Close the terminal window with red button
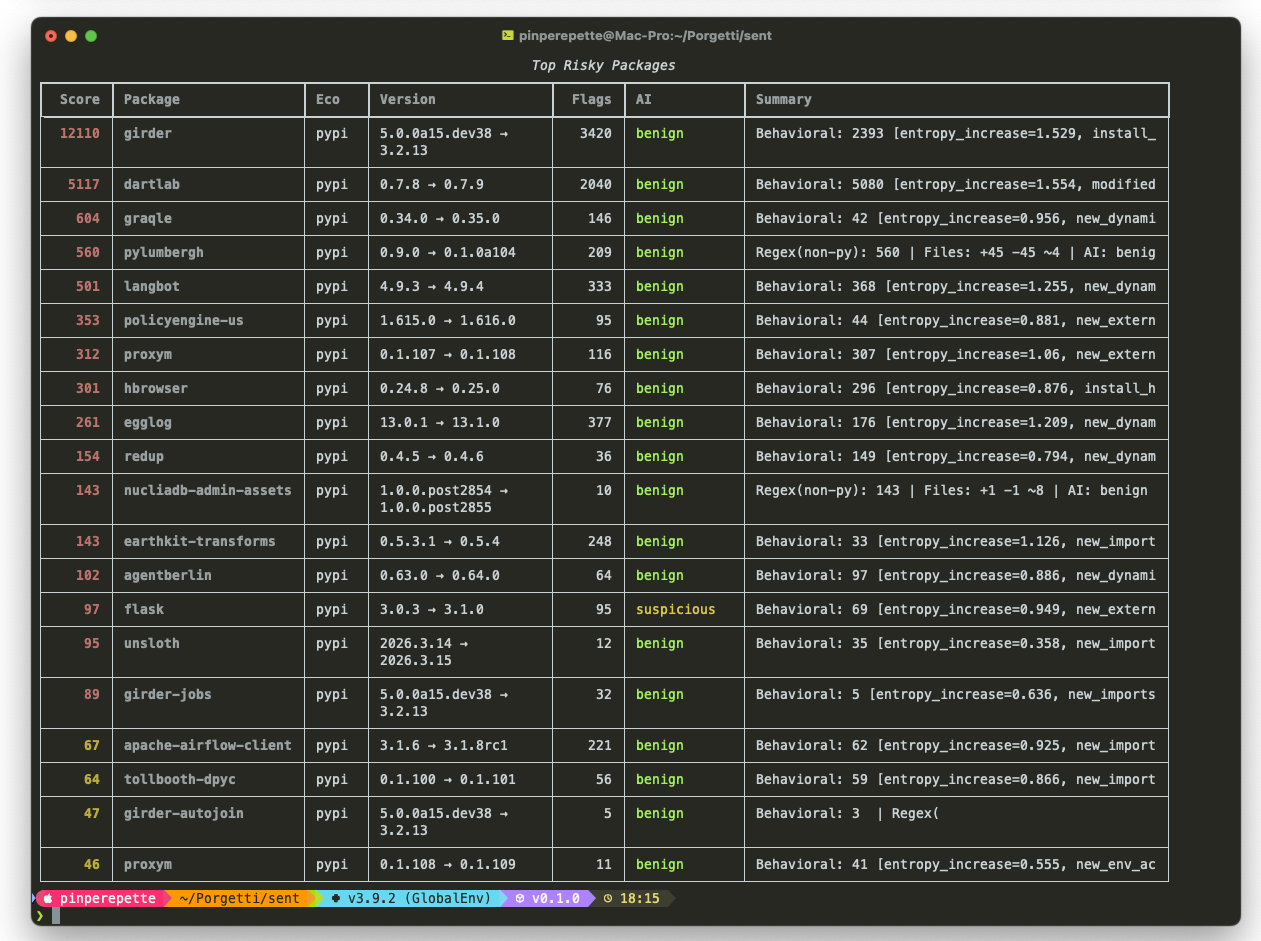 51,36
